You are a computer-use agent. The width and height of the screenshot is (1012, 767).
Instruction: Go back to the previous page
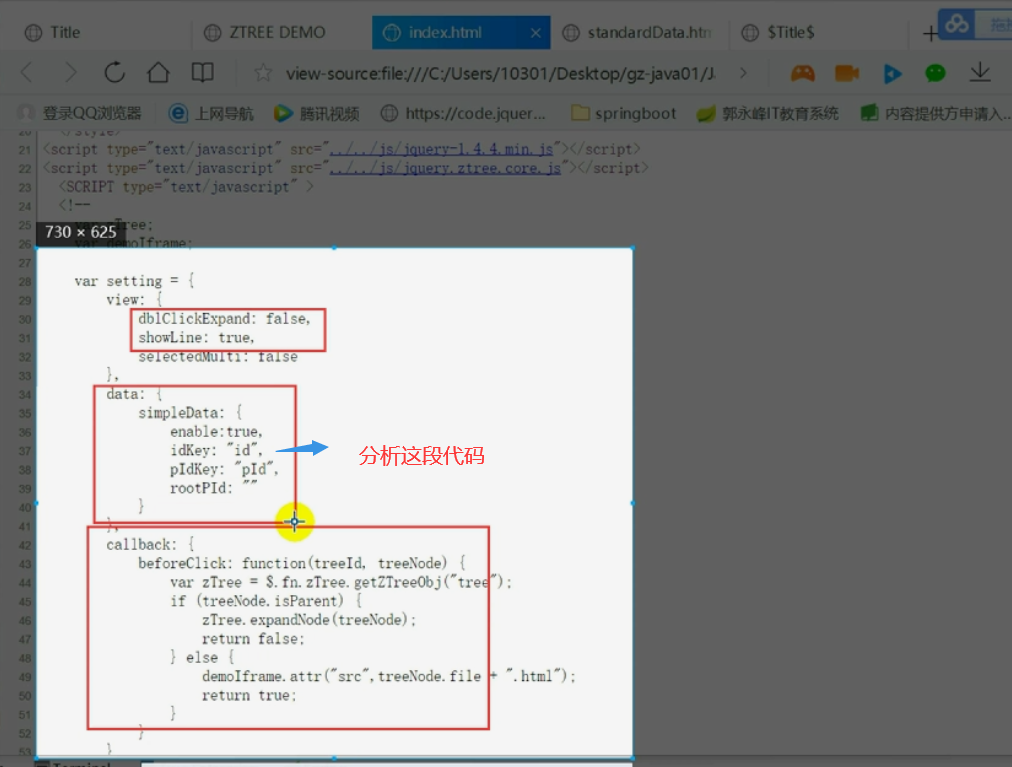tap(27, 72)
